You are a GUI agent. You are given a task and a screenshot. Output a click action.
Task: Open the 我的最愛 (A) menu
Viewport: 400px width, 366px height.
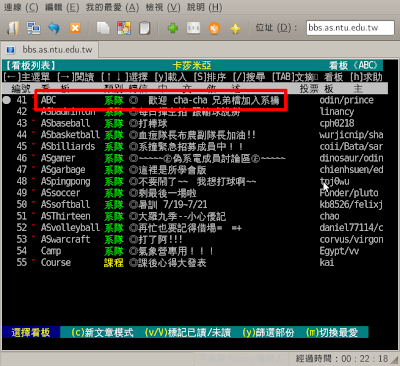tap(112, 7)
